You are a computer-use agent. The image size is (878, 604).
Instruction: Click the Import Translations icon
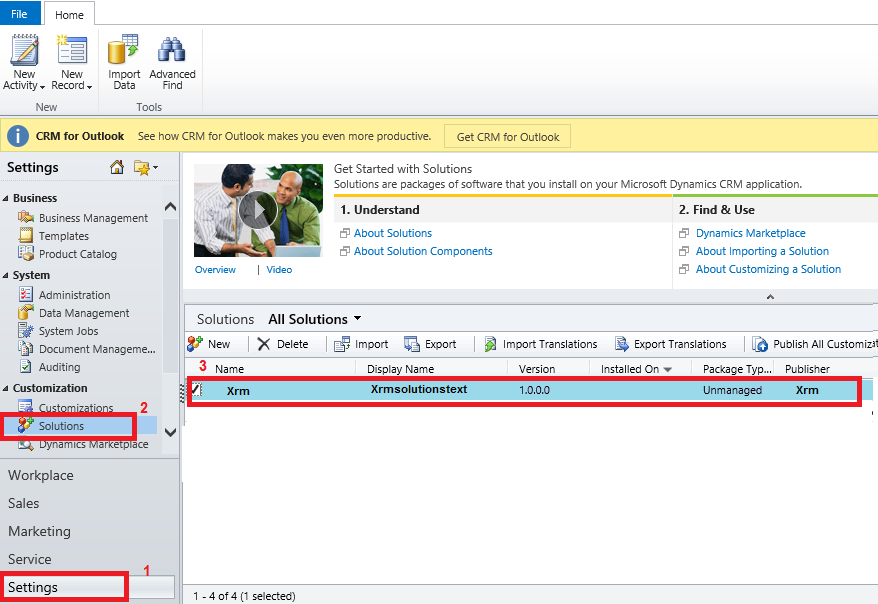click(x=491, y=344)
